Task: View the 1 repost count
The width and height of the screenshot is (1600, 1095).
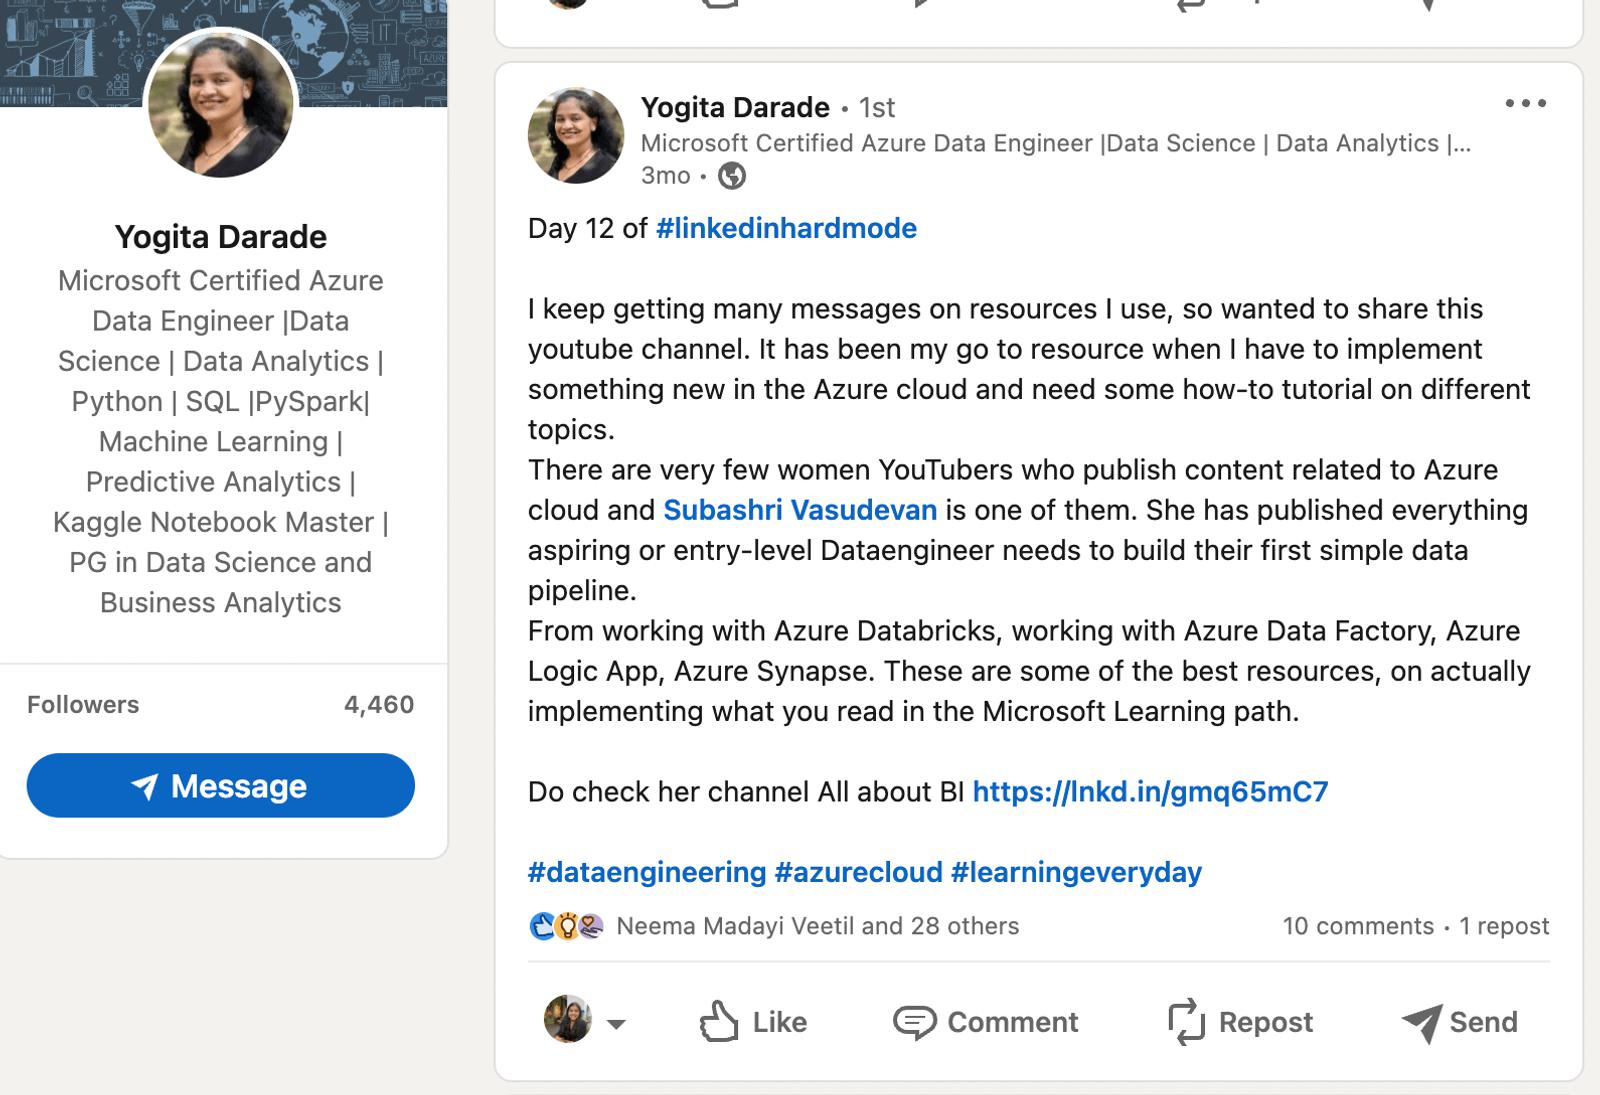Action: click(1504, 926)
